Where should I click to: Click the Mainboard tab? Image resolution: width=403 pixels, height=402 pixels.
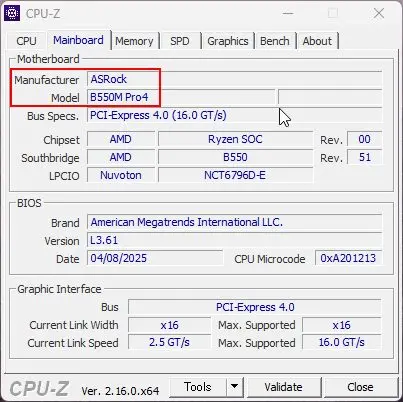click(x=78, y=40)
